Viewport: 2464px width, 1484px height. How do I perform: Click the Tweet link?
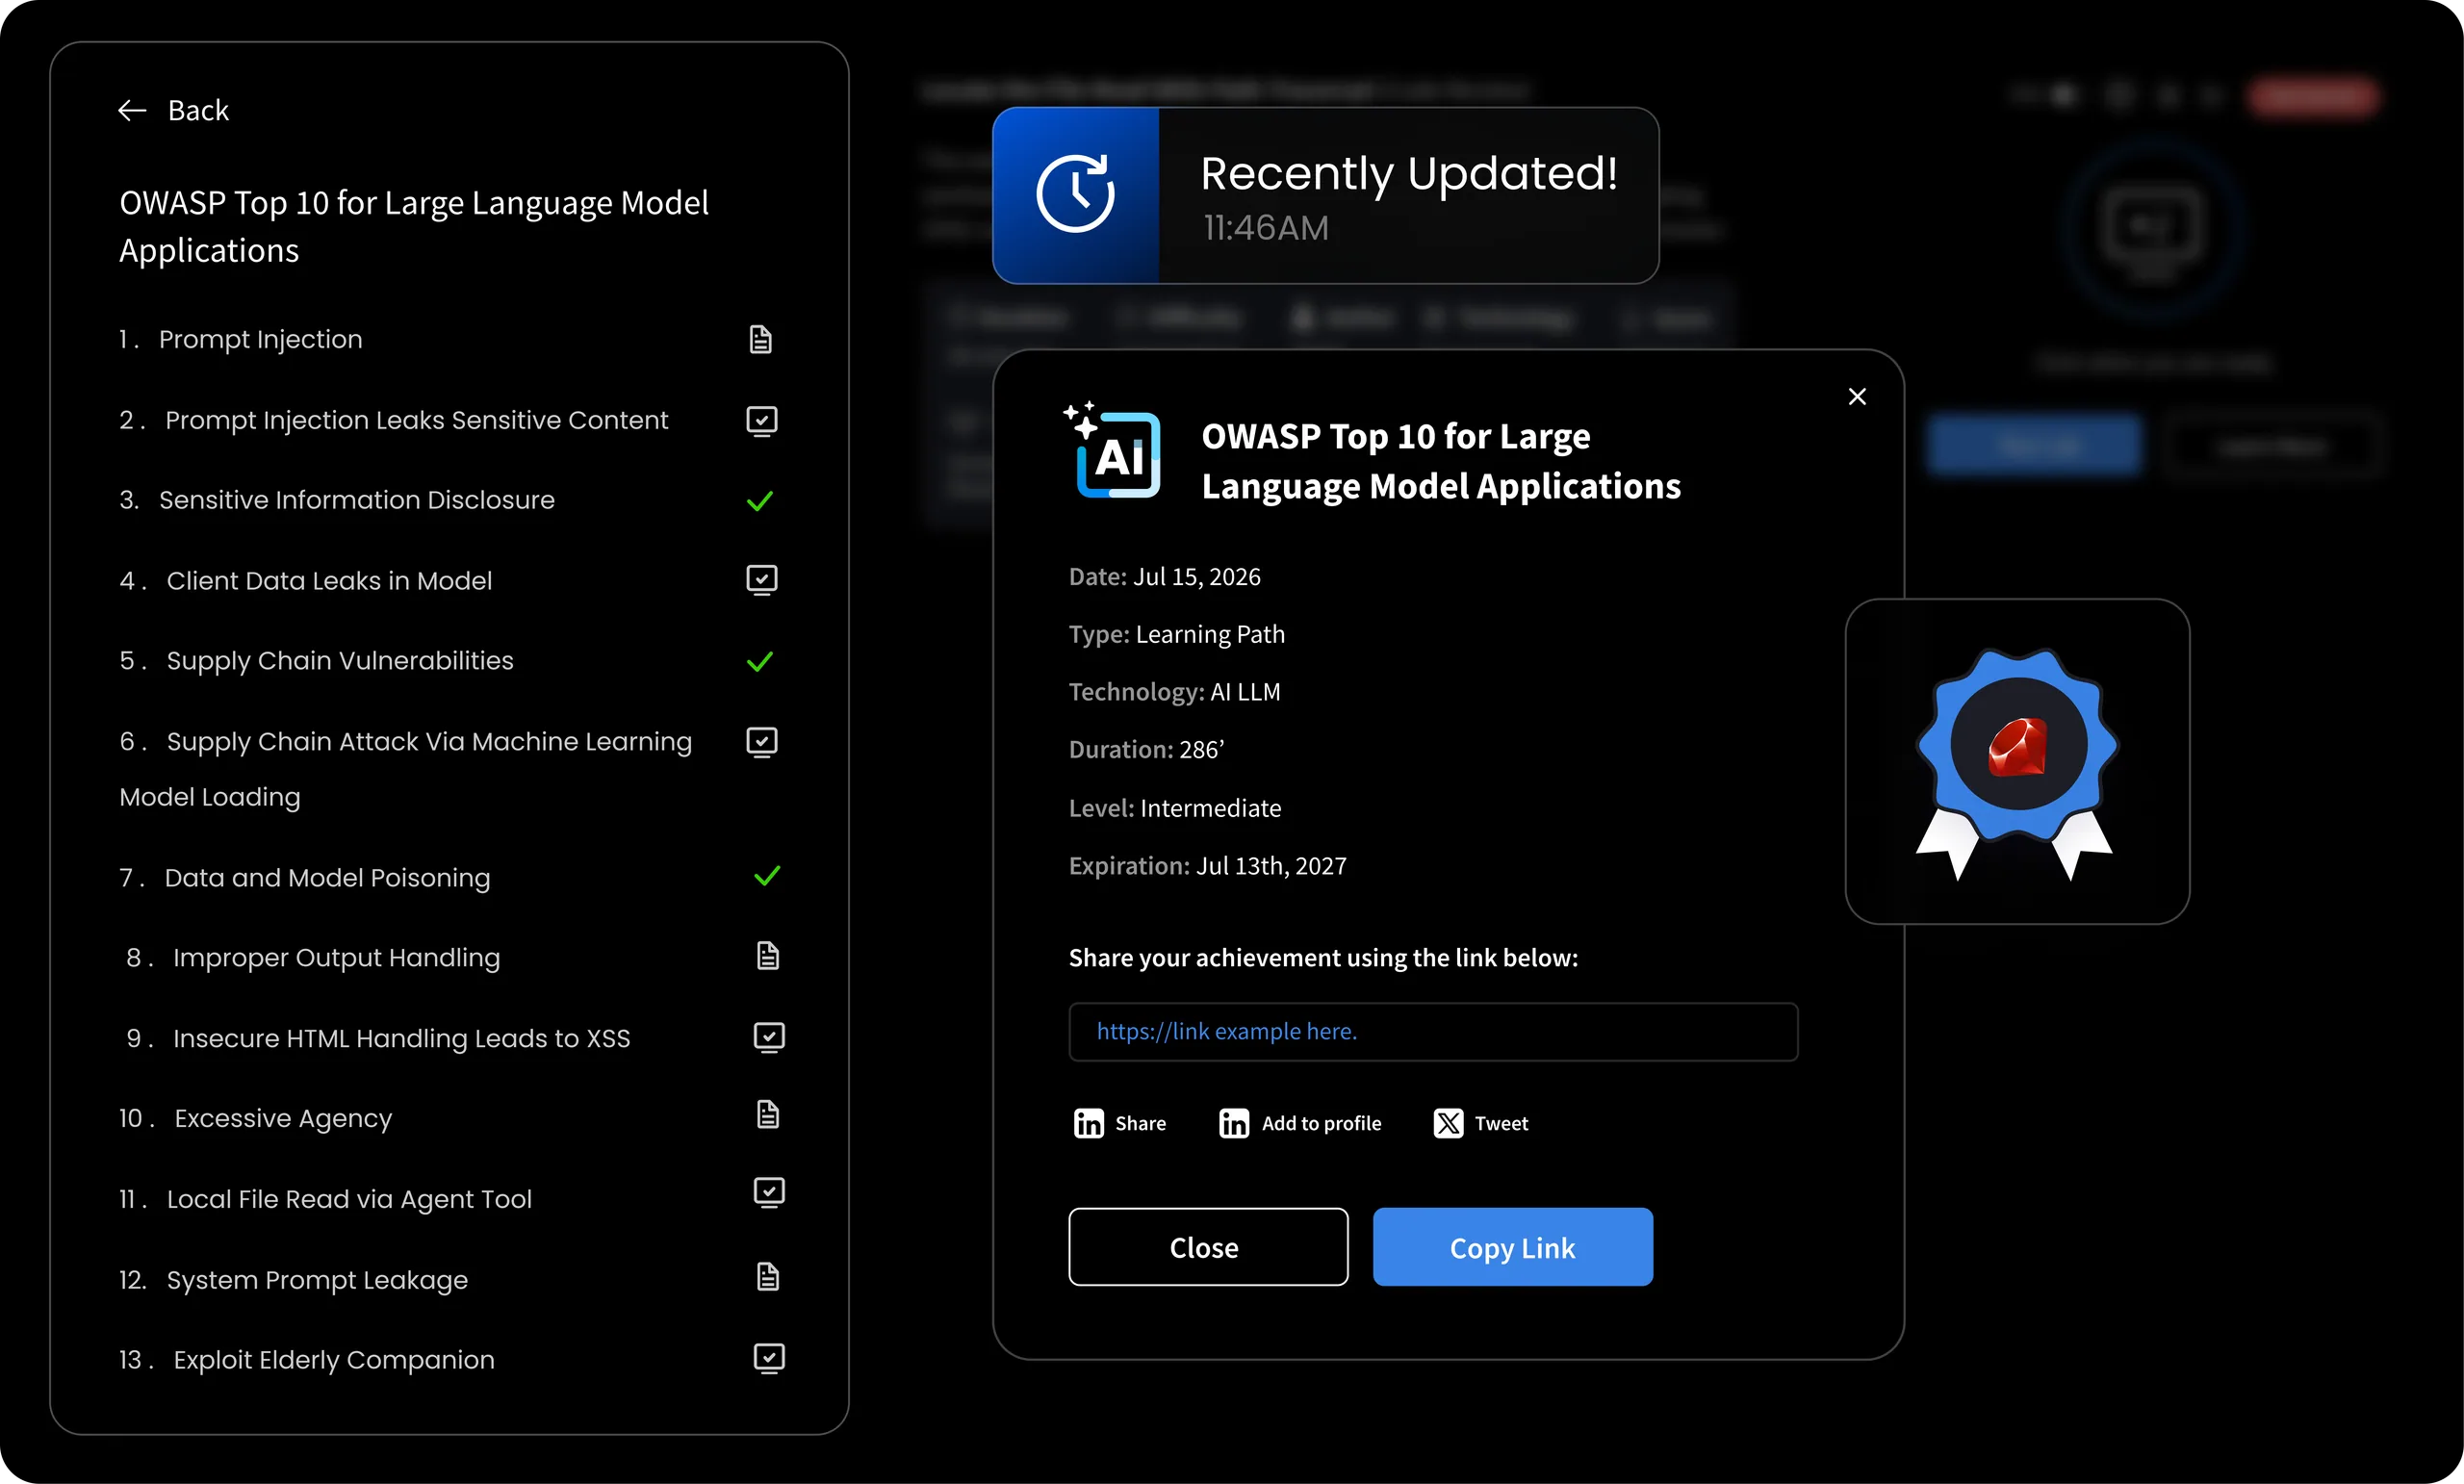[1501, 1123]
